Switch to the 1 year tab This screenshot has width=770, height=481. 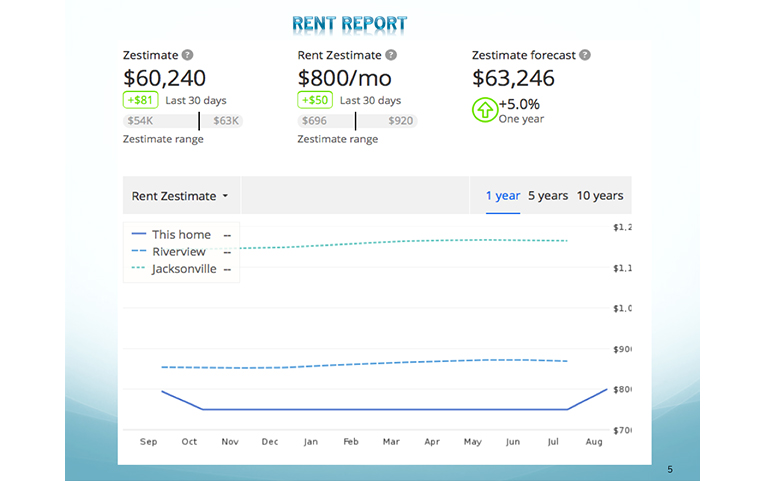(x=503, y=196)
